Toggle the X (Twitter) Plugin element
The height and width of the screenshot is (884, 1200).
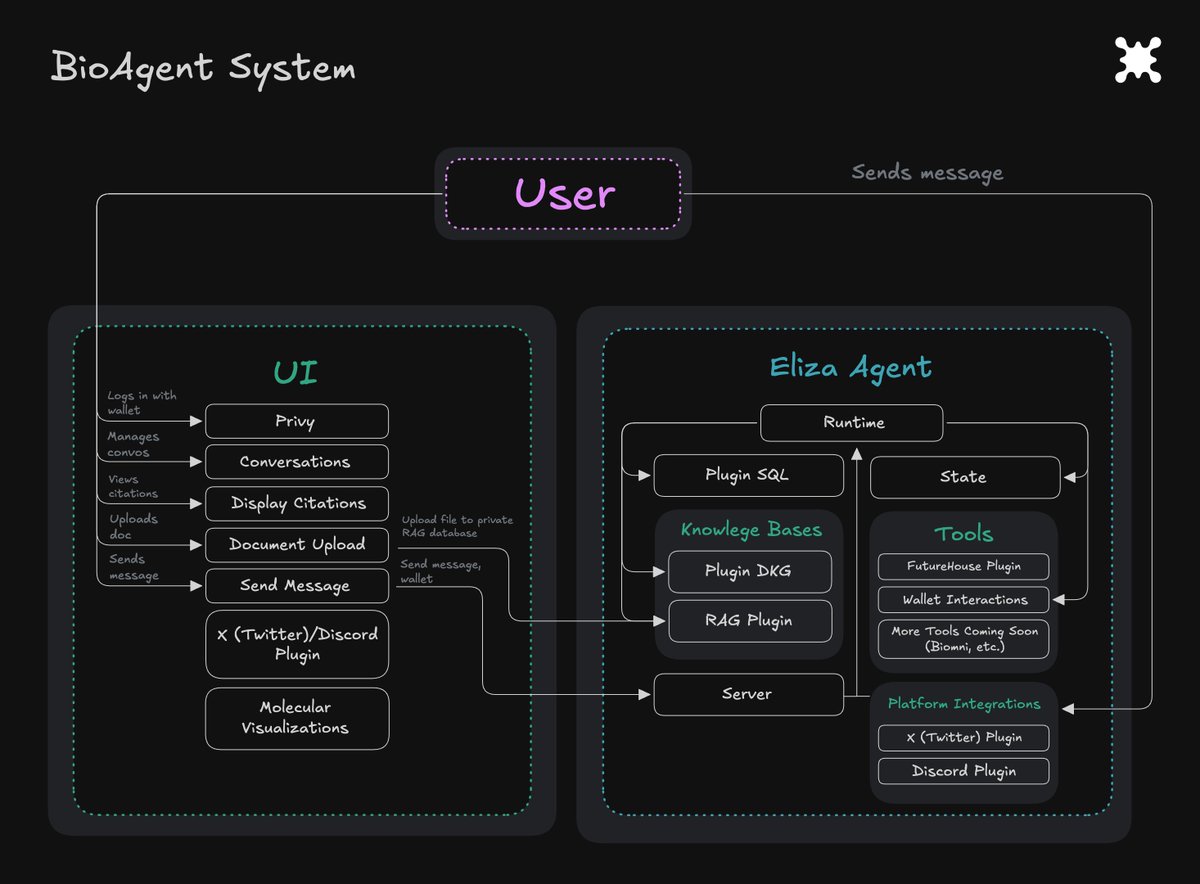[x=963, y=737]
